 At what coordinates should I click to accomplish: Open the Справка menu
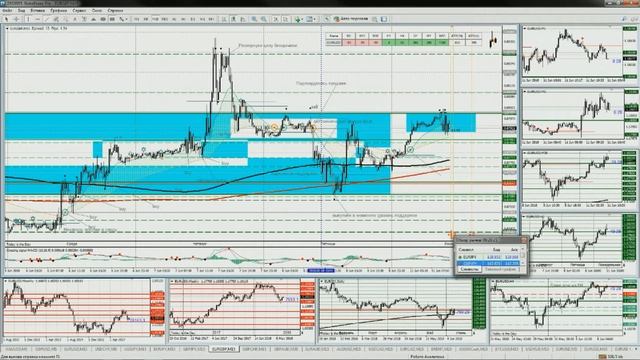116,10
